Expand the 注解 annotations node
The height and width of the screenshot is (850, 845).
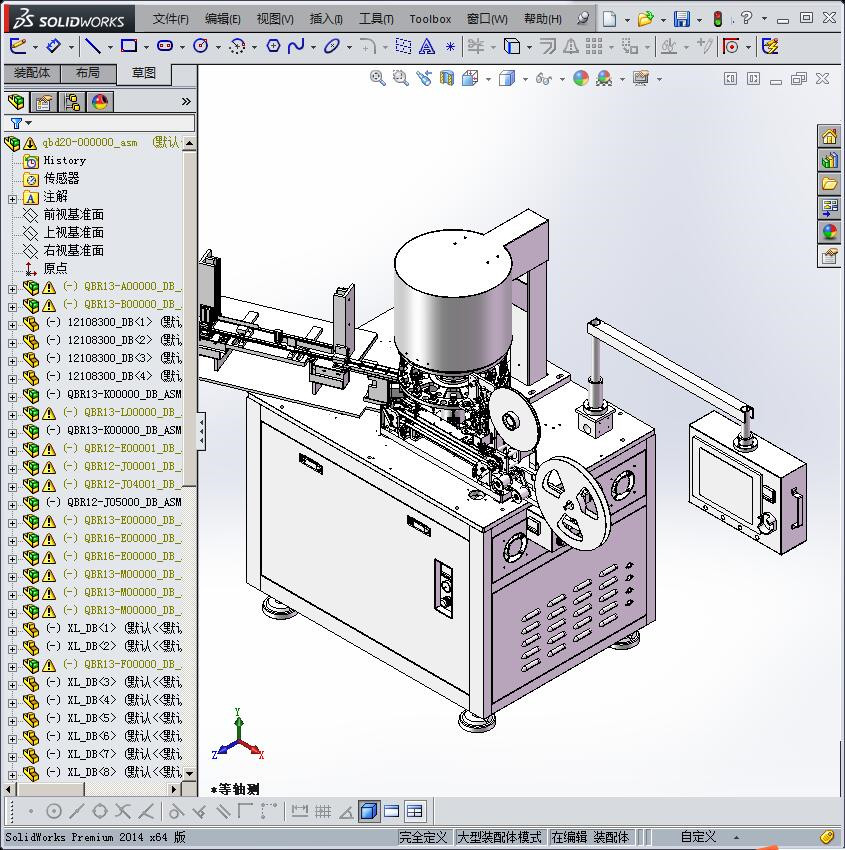[x=12, y=199]
